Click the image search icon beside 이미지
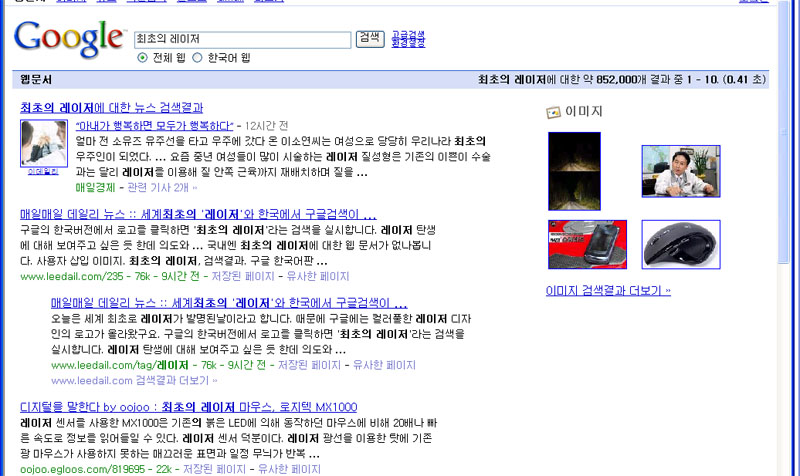The height and width of the screenshot is (476, 800). click(x=553, y=112)
